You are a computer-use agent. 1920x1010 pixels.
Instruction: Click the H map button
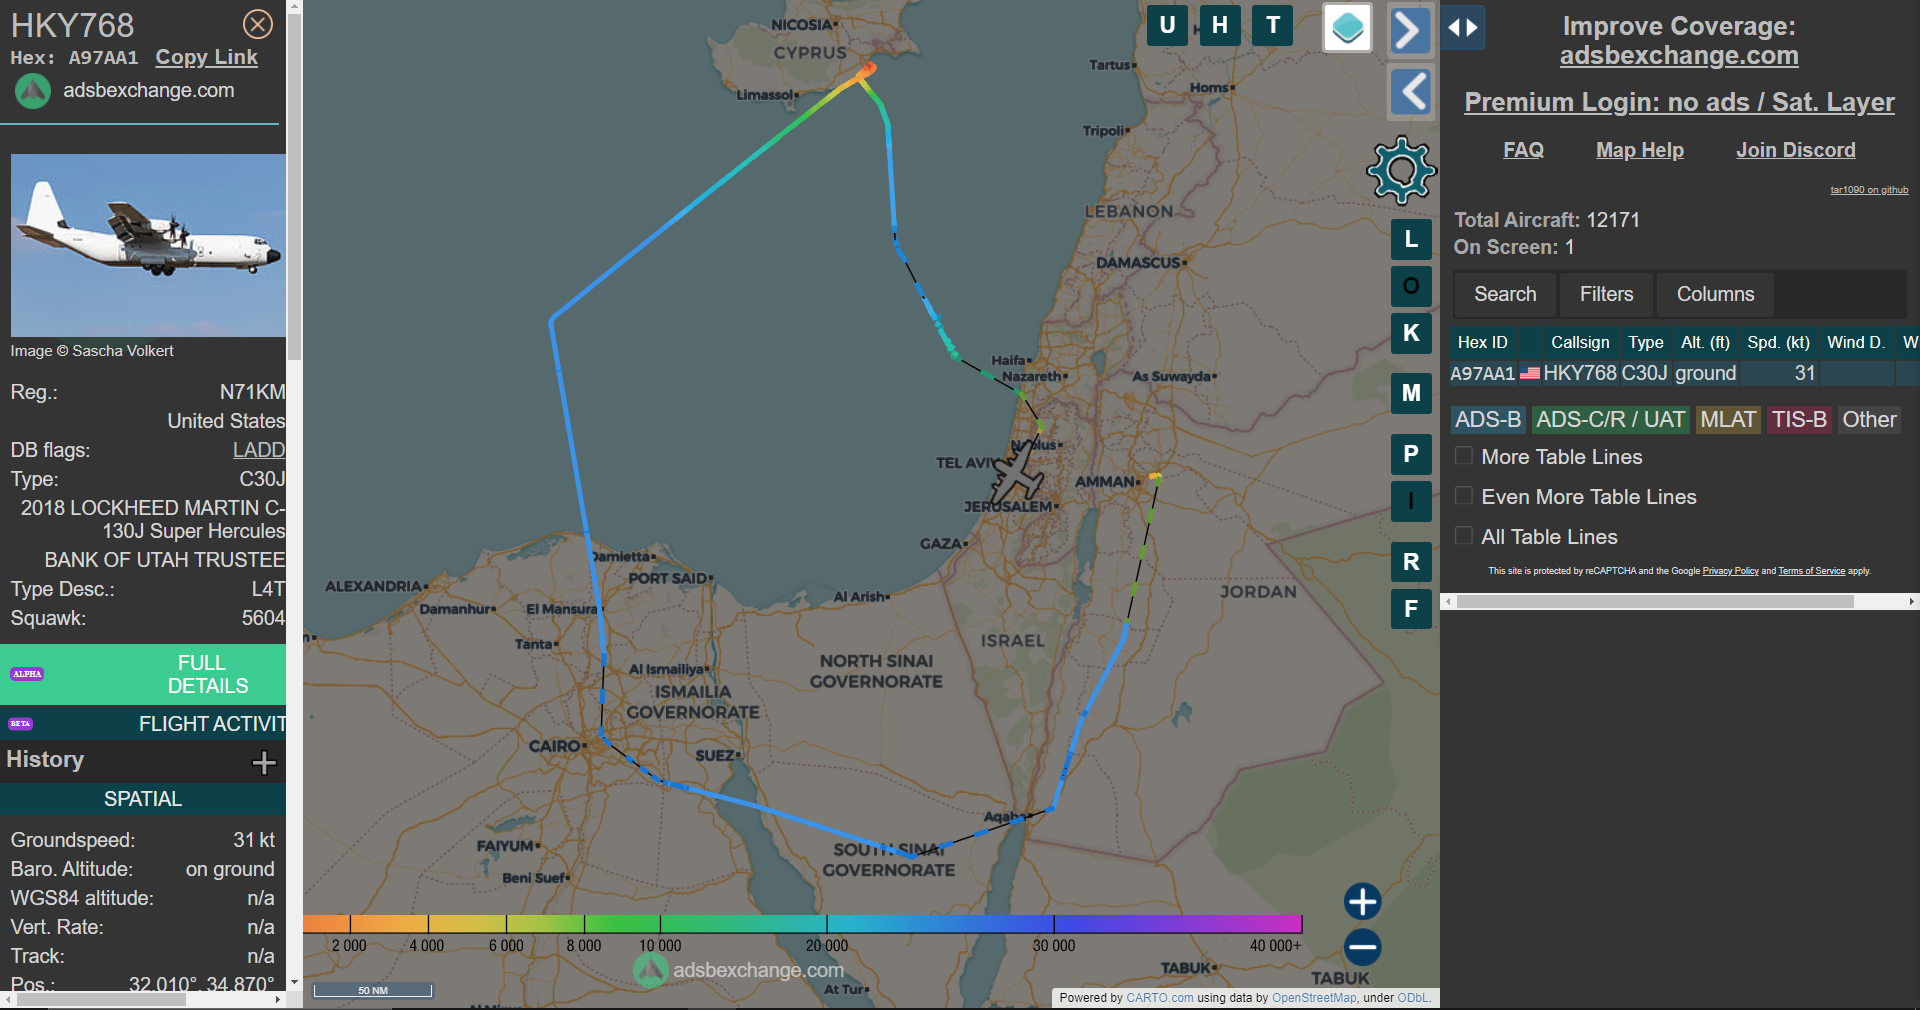(x=1220, y=26)
